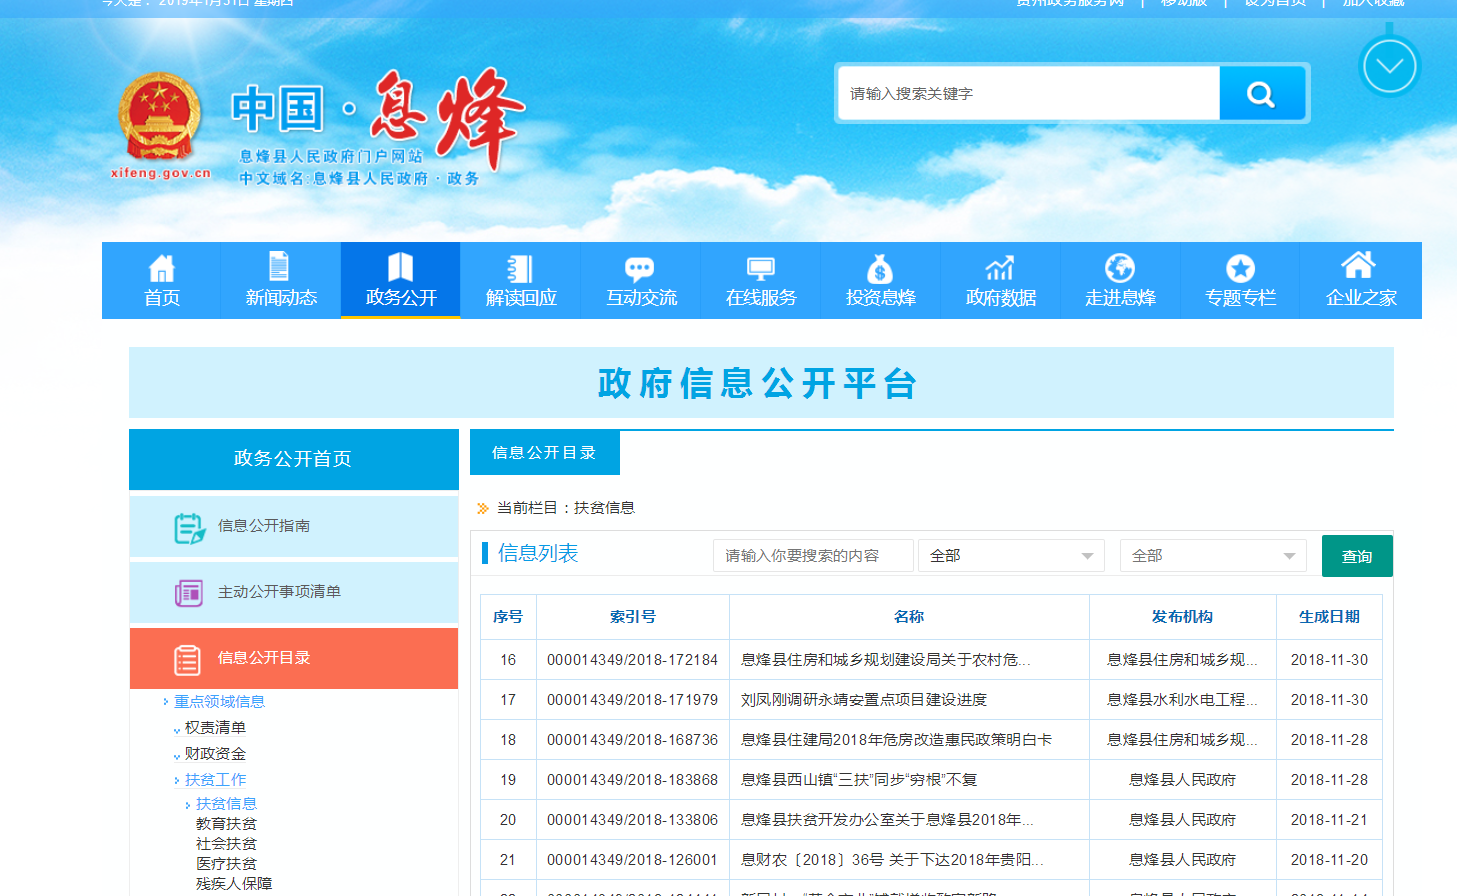Open 新闻动态 document icon in navbar
The height and width of the screenshot is (896, 1457).
[280, 267]
